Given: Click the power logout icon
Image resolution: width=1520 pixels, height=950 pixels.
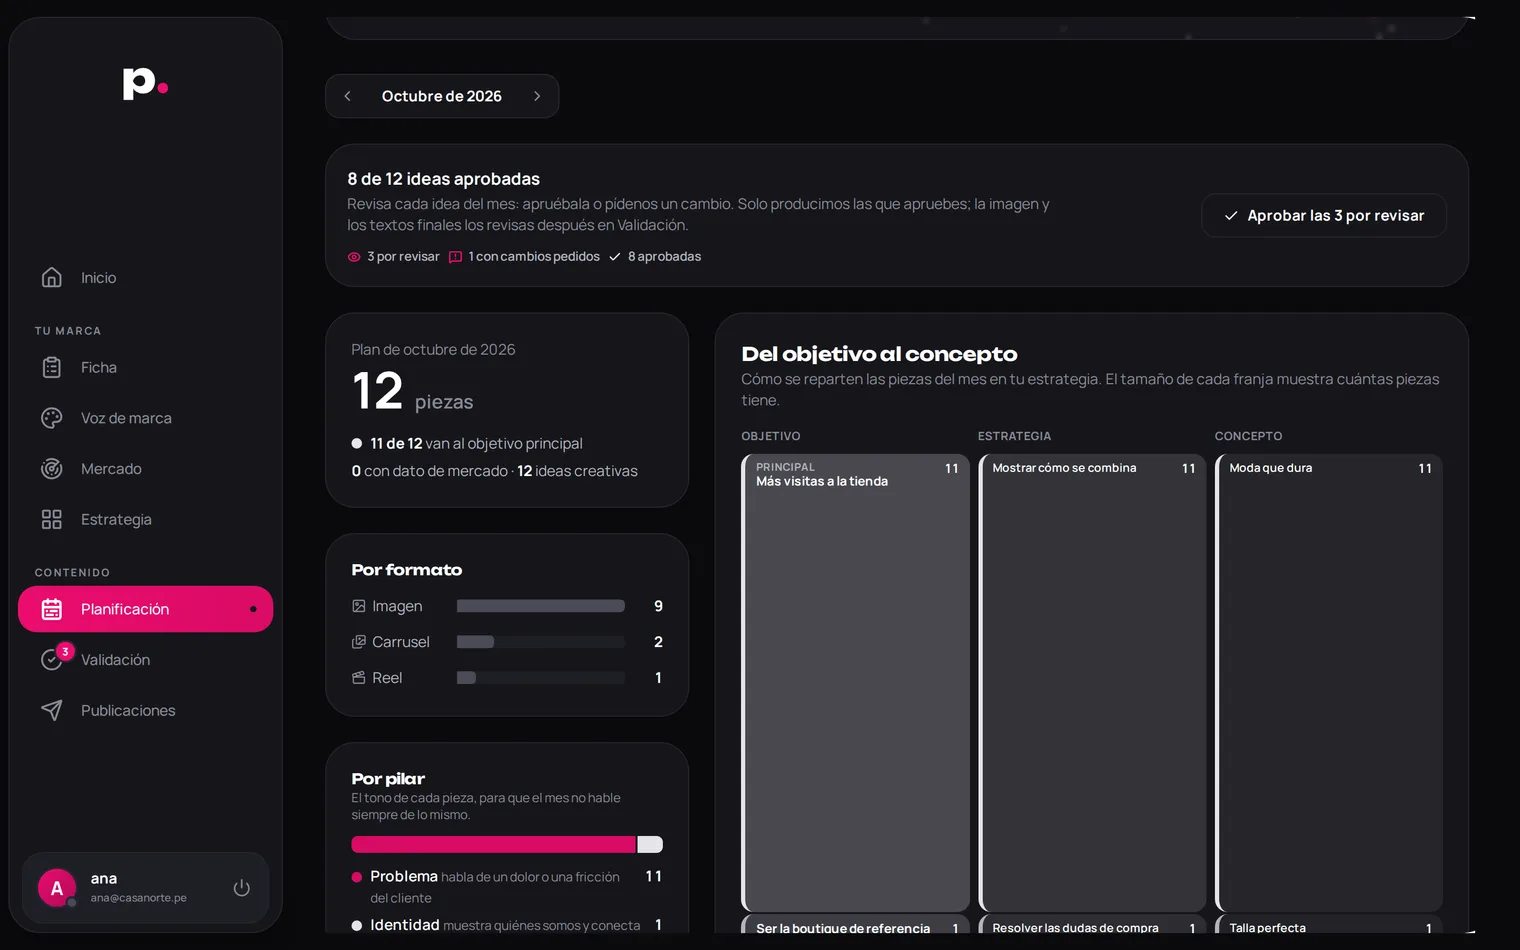Looking at the screenshot, I should pos(242,887).
